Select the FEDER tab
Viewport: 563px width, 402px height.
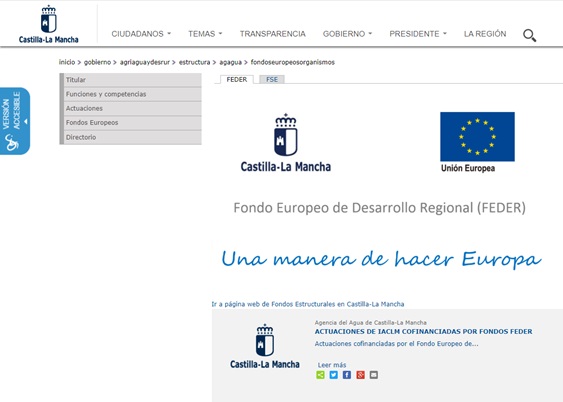pyautogui.click(x=237, y=79)
